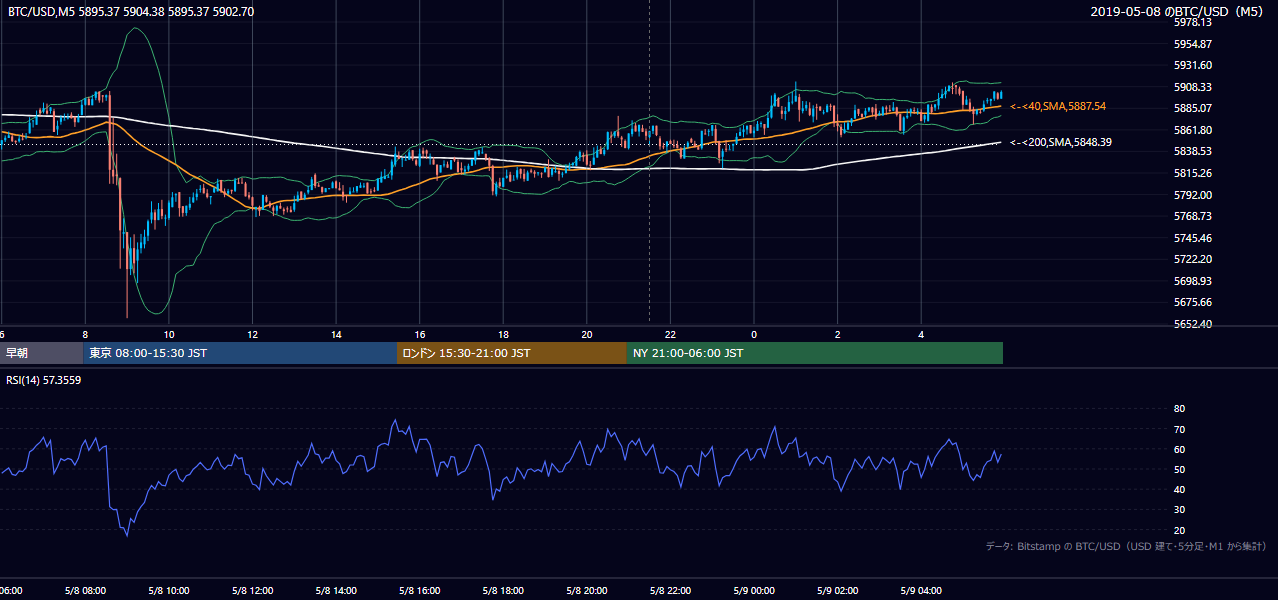Image resolution: width=1278 pixels, height=600 pixels.
Task: Select the 40 SMA label 5887.54
Action: click(x=1059, y=106)
